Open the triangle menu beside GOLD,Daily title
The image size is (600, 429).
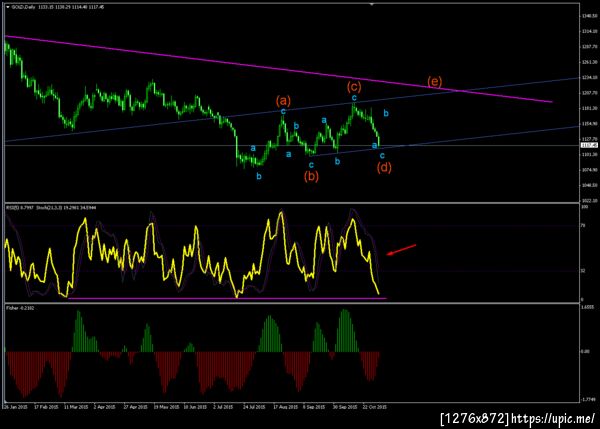point(8,7)
